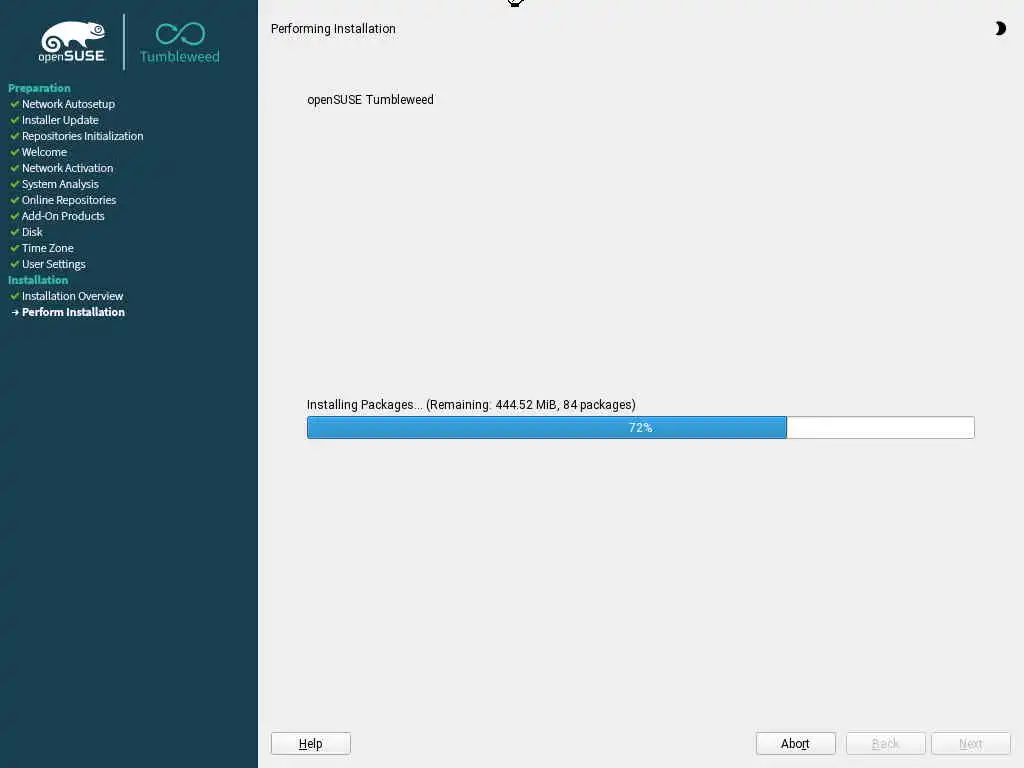This screenshot has height=768, width=1024.
Task: Select Repositories Initialization step
Action: coord(82,136)
